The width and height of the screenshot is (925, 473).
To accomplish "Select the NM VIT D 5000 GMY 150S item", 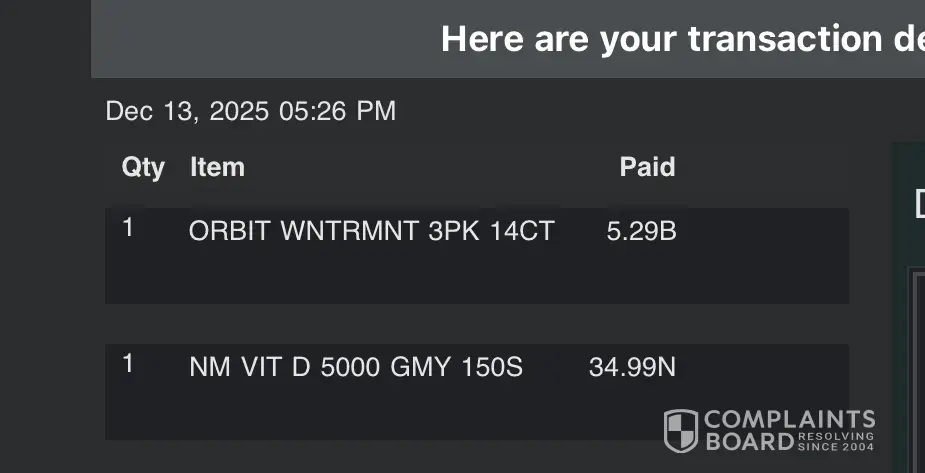I will pyautogui.click(x=356, y=367).
